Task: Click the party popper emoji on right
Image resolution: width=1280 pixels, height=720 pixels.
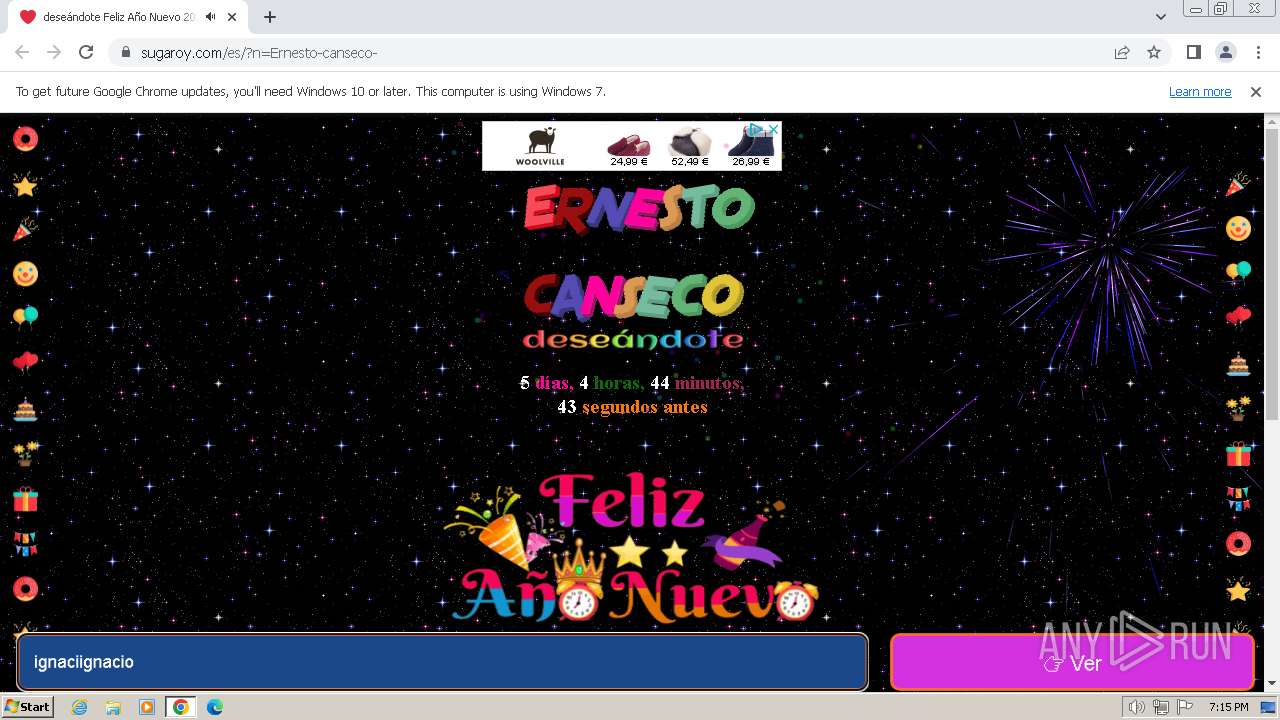Action: 1238,184
